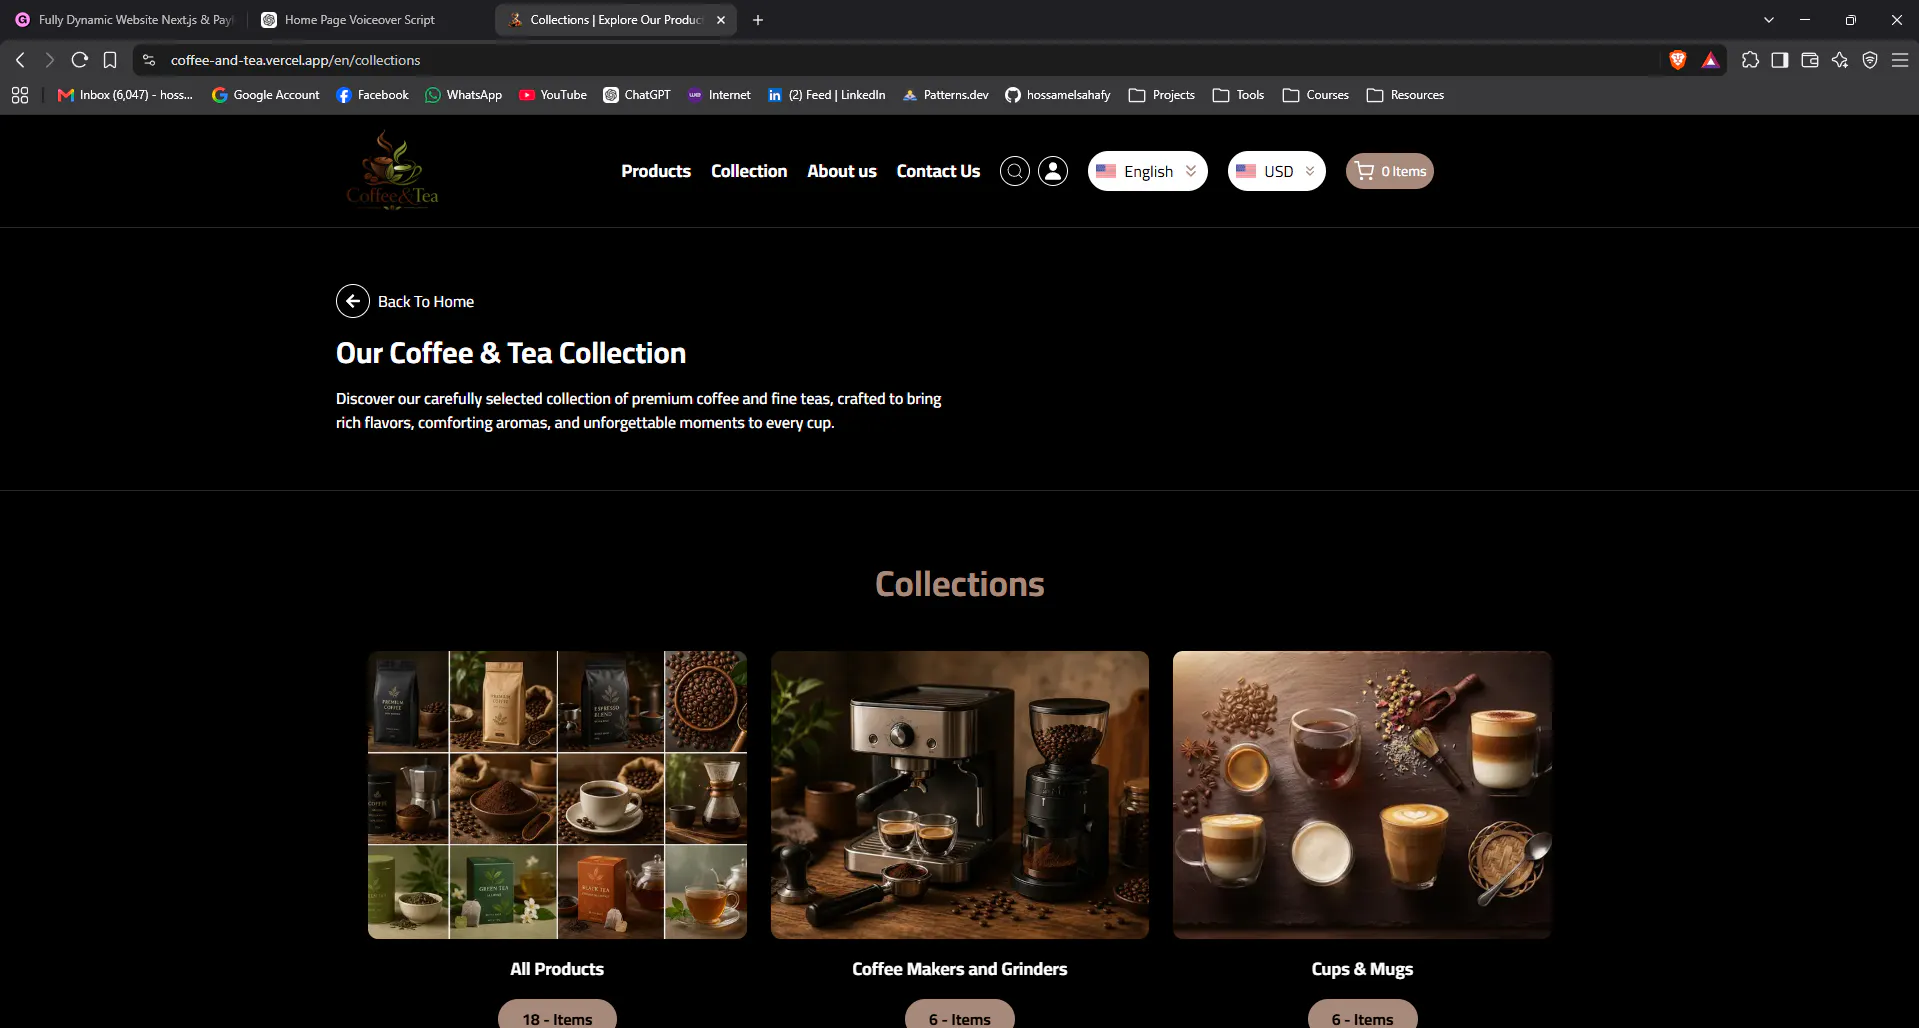Click 6 - Items under Cups & Mugs
Screen dimensions: 1919x1028
(1362, 1016)
